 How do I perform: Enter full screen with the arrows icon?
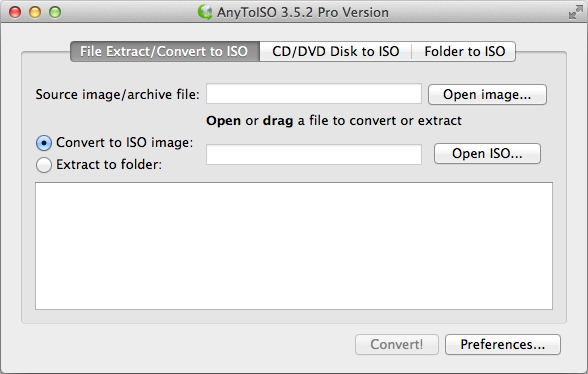pyautogui.click(x=576, y=12)
